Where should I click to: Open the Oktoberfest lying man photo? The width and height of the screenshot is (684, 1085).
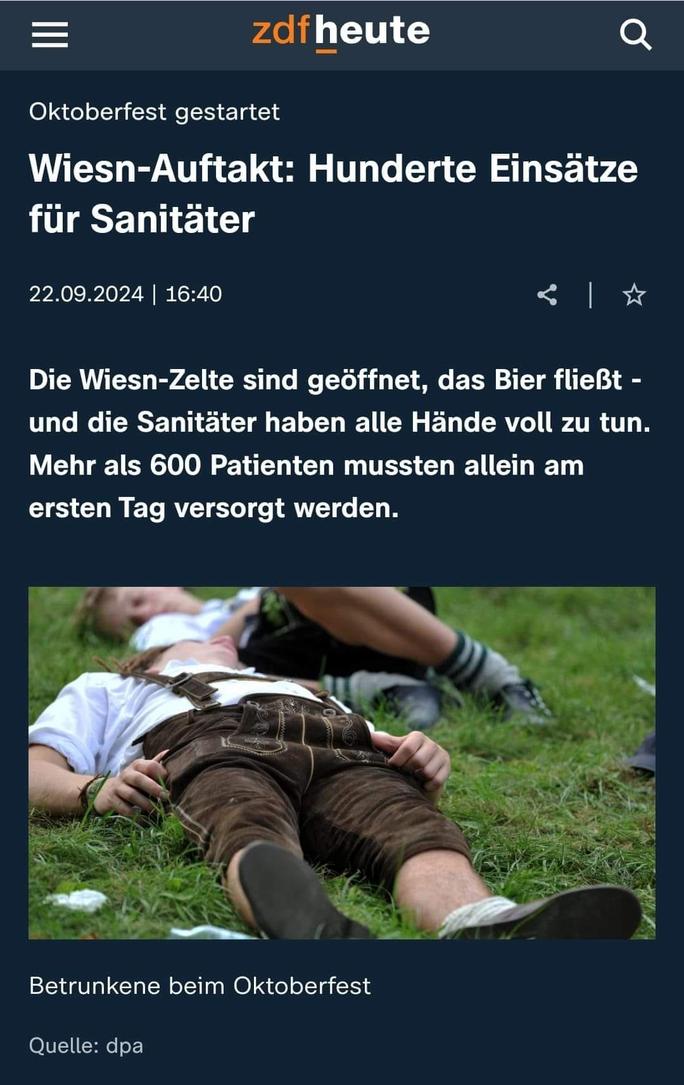(342, 763)
